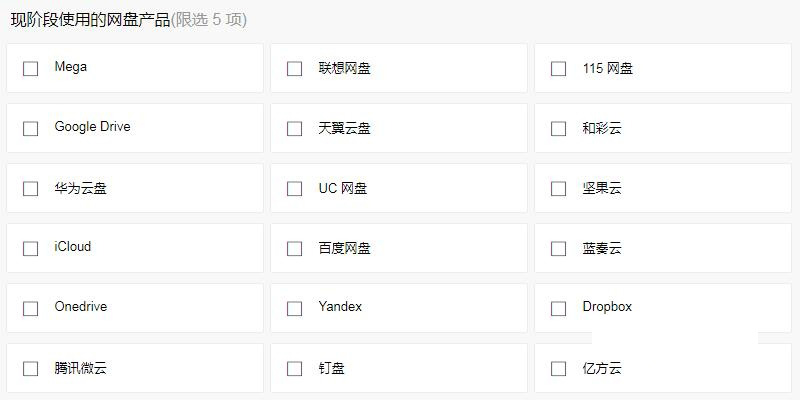This screenshot has width=800, height=400.
Task: Select the 亿方云 checkbox
Action: click(559, 369)
